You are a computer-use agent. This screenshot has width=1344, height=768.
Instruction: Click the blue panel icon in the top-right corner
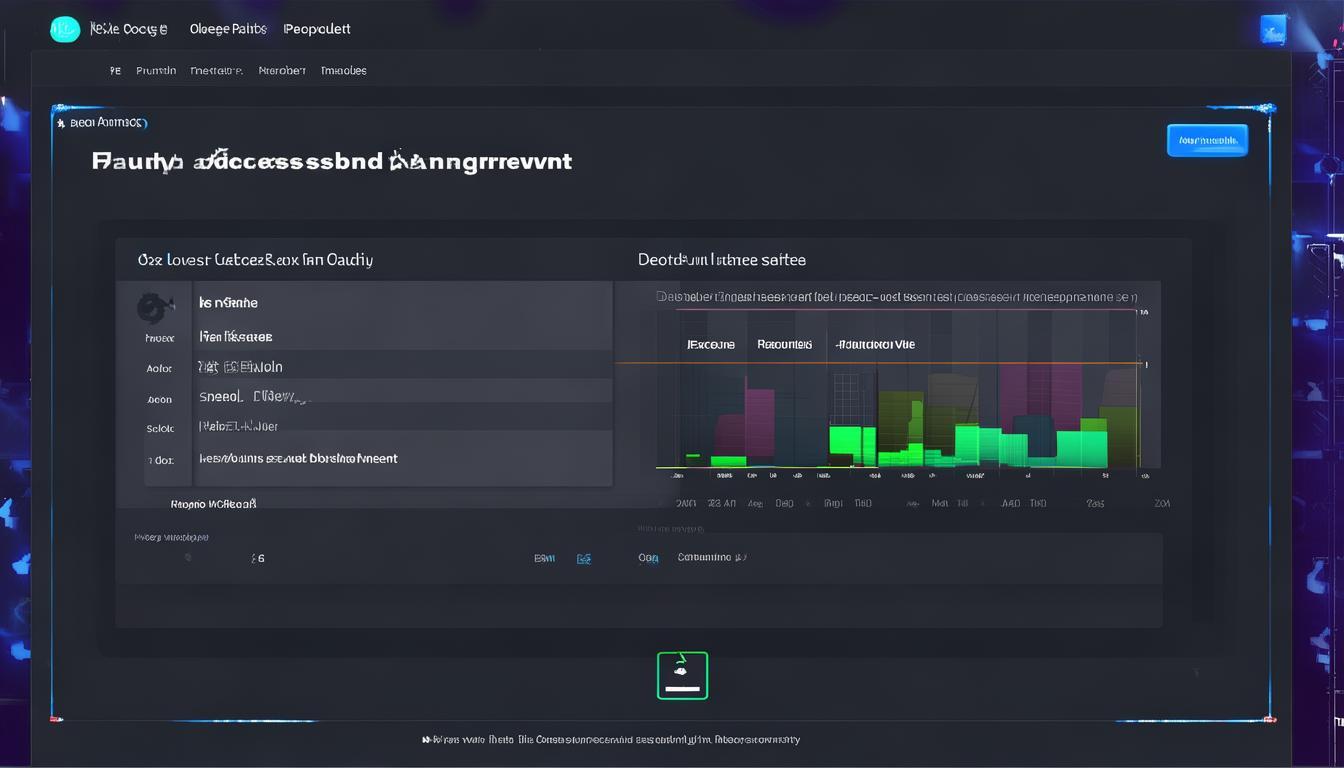coord(1274,30)
